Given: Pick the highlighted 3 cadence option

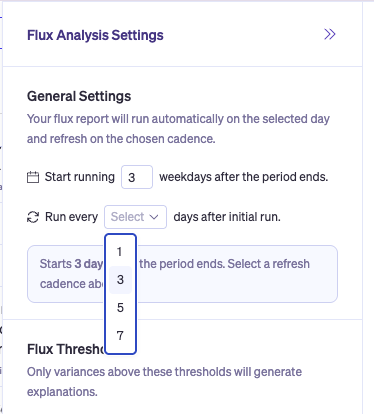Looking at the screenshot, I should click(x=120, y=280).
